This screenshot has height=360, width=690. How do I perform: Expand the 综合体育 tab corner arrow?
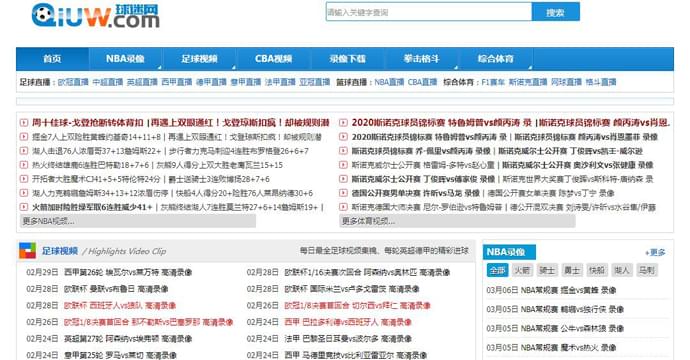point(530,67)
